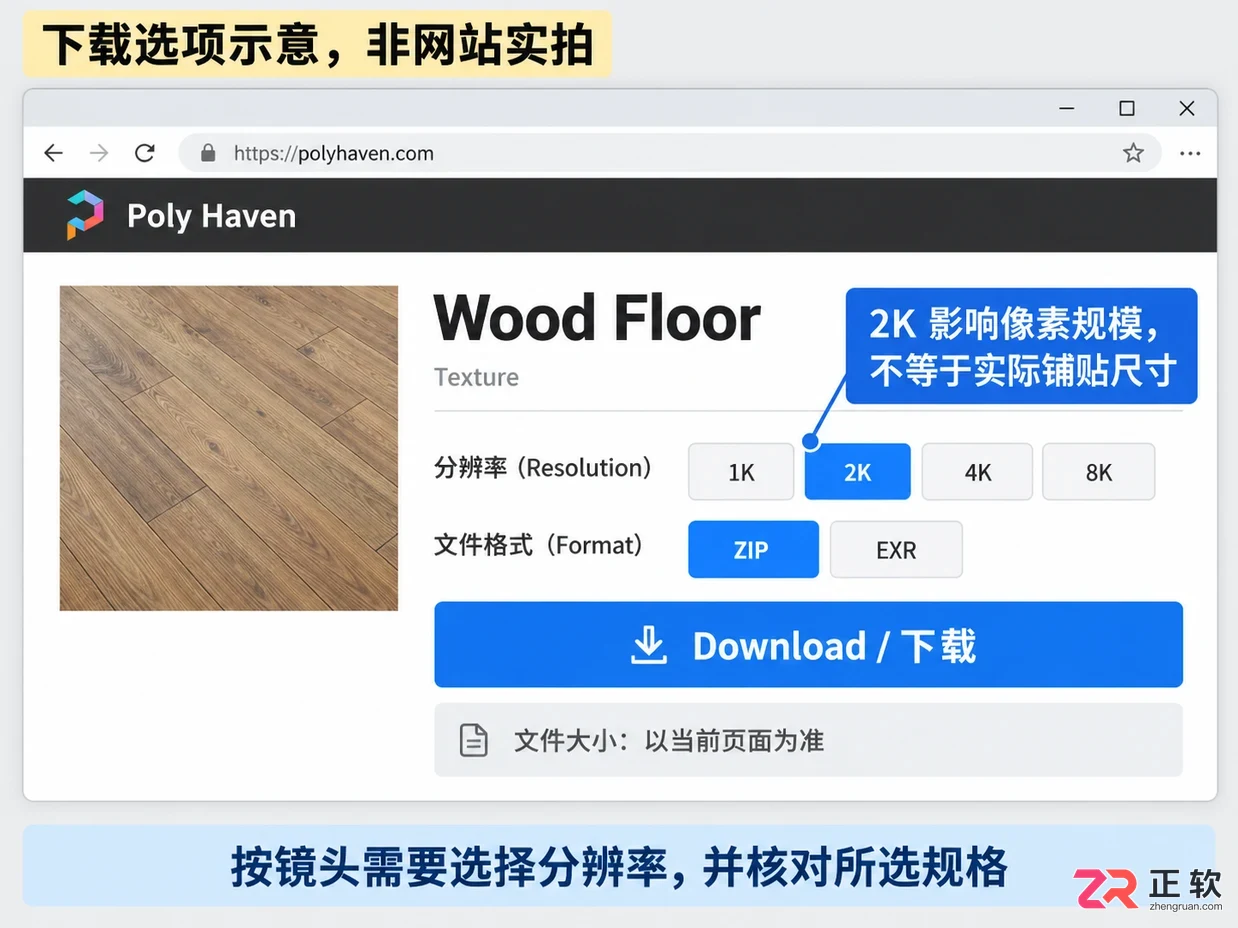Bookmark the page with the star icon
This screenshot has height=928, width=1238.
click(x=1133, y=153)
